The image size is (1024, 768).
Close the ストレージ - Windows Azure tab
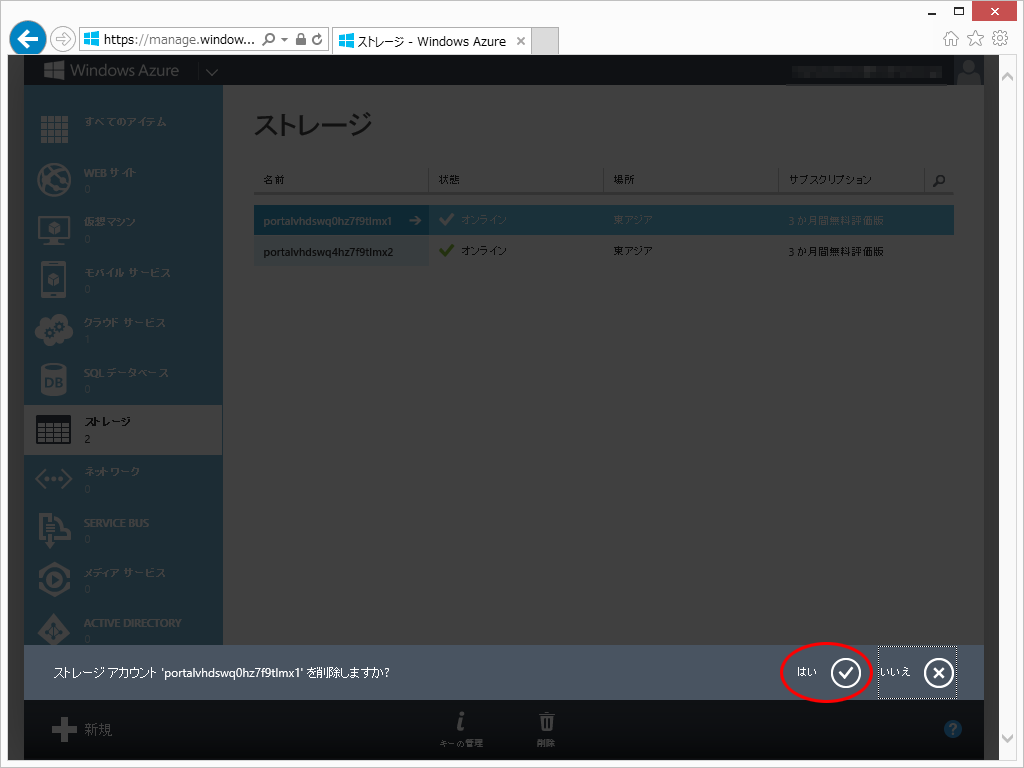click(x=520, y=41)
